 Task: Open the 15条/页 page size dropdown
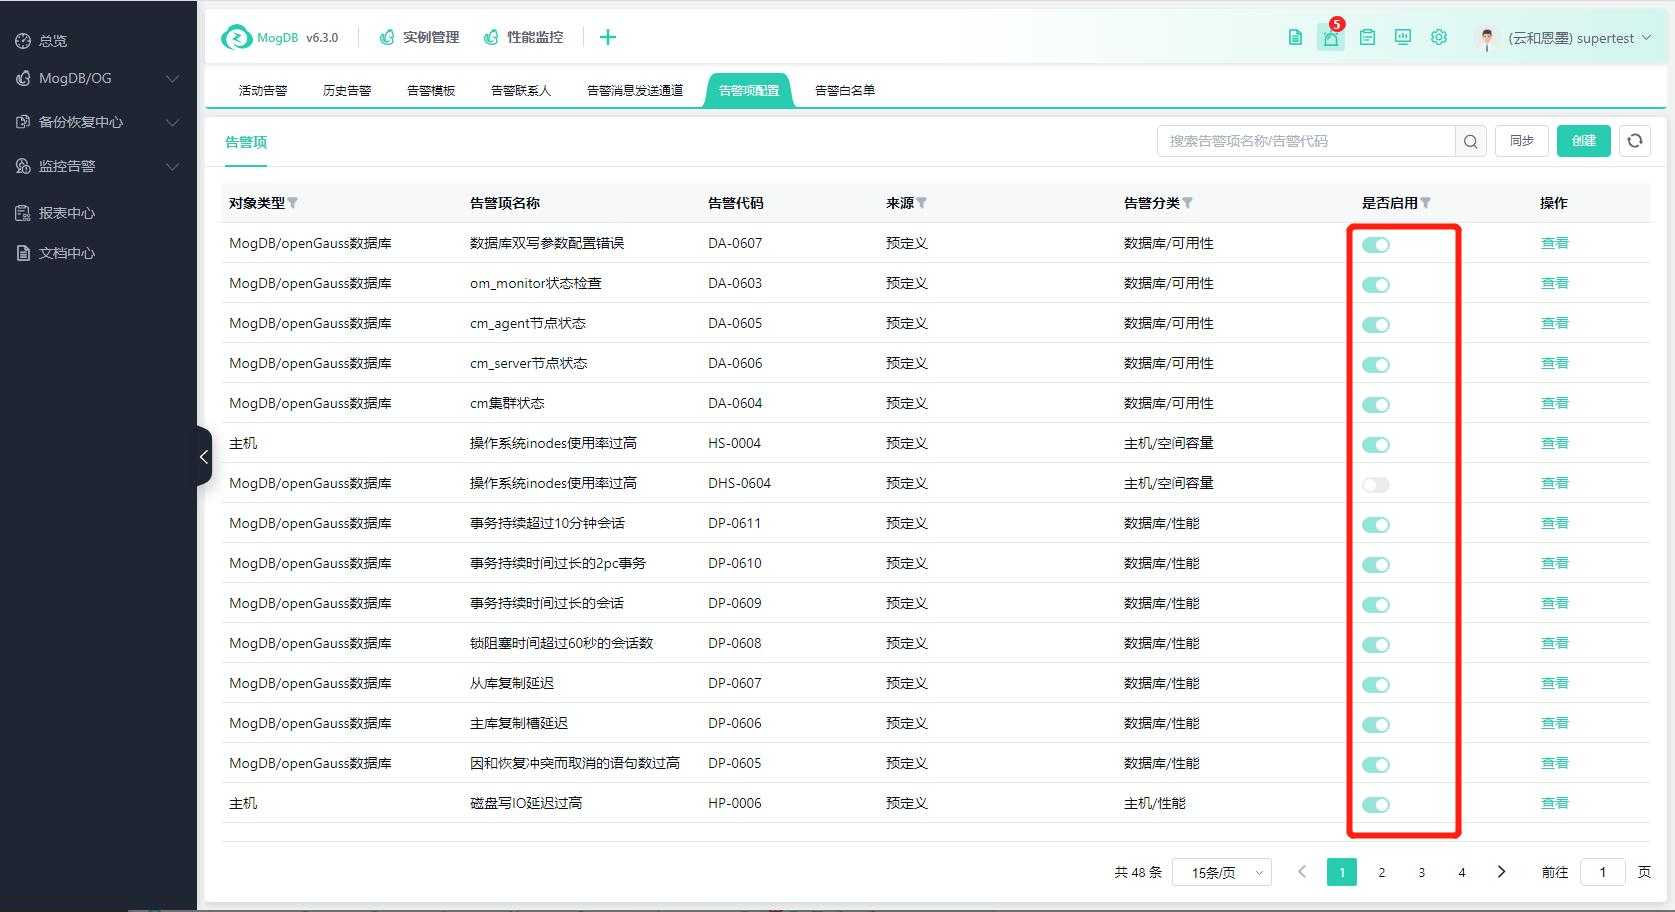pyautogui.click(x=1222, y=873)
